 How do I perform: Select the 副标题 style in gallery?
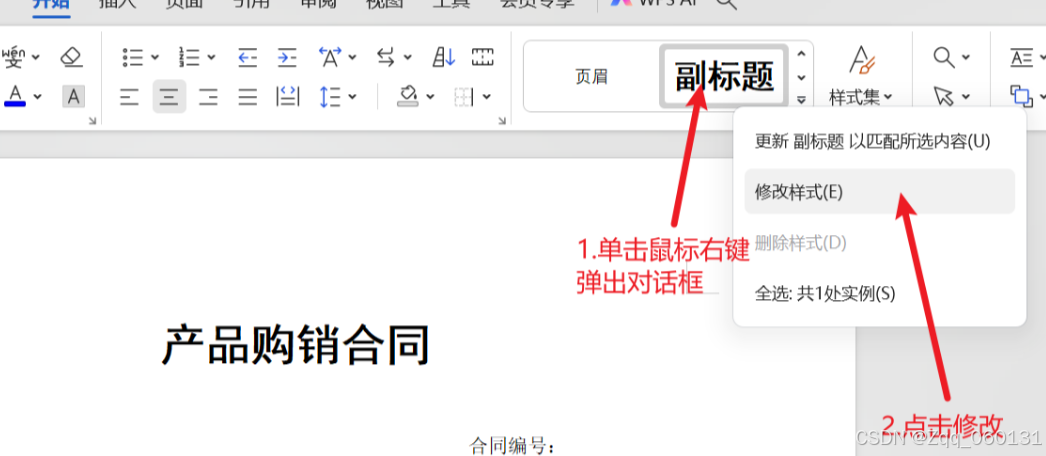[724, 77]
